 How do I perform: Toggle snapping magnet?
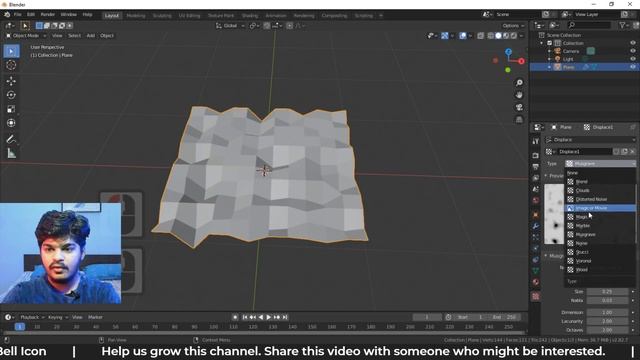pos(267,26)
